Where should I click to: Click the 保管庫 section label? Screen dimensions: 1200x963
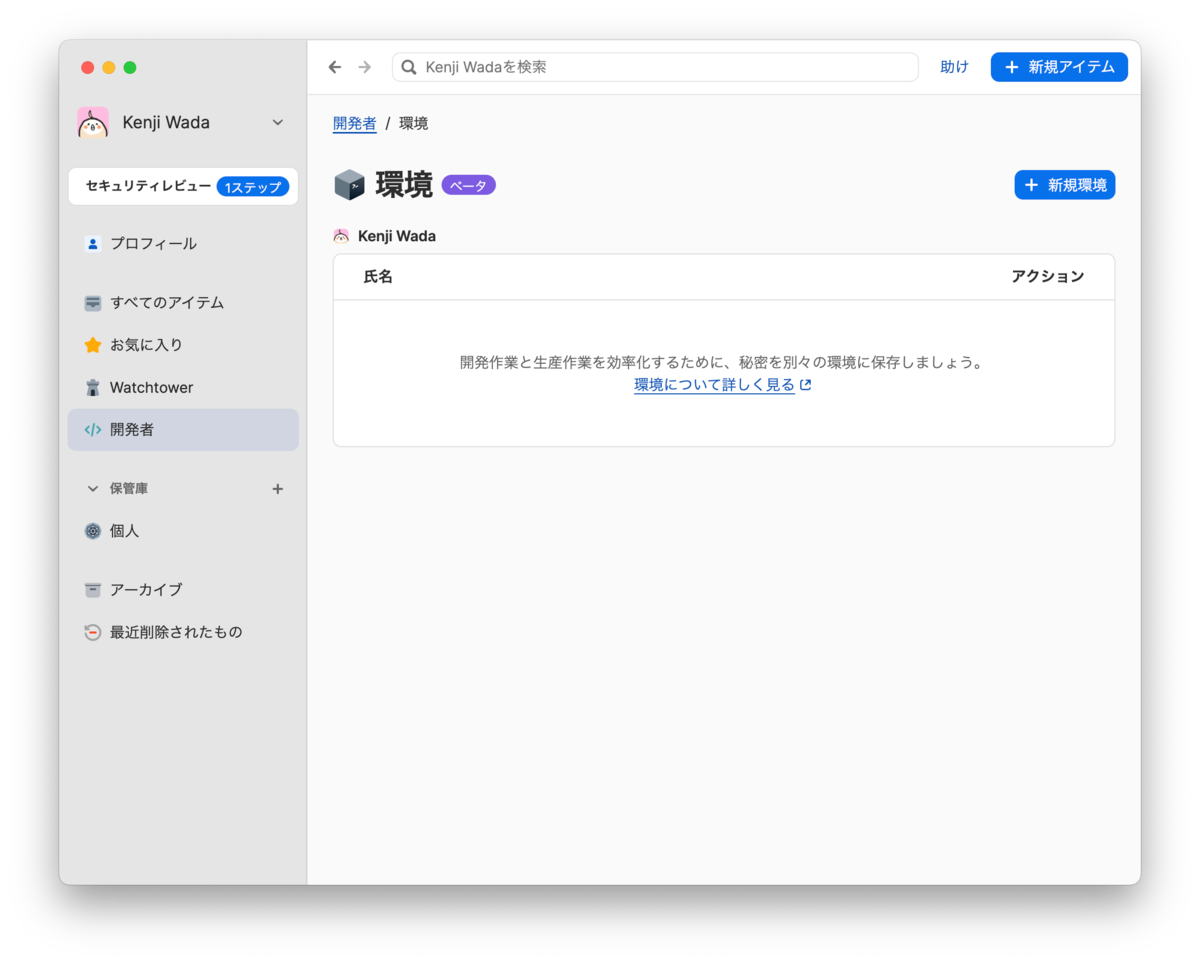pos(129,489)
